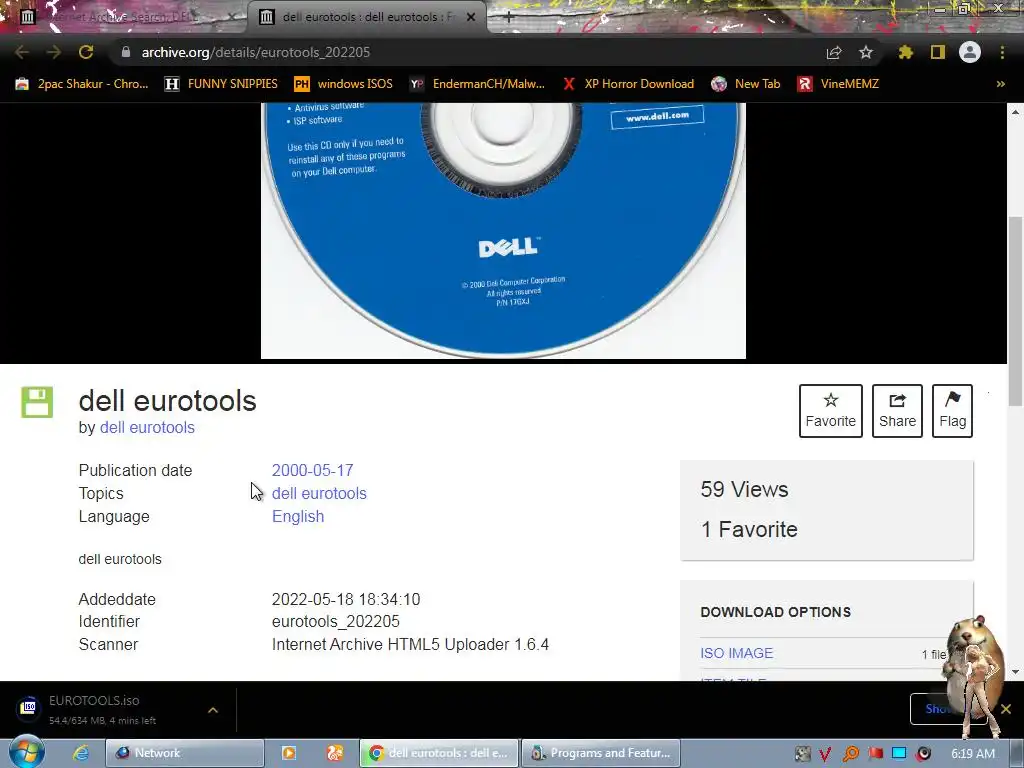
Task: Bookmark this page with star icon
Action: coord(865,52)
